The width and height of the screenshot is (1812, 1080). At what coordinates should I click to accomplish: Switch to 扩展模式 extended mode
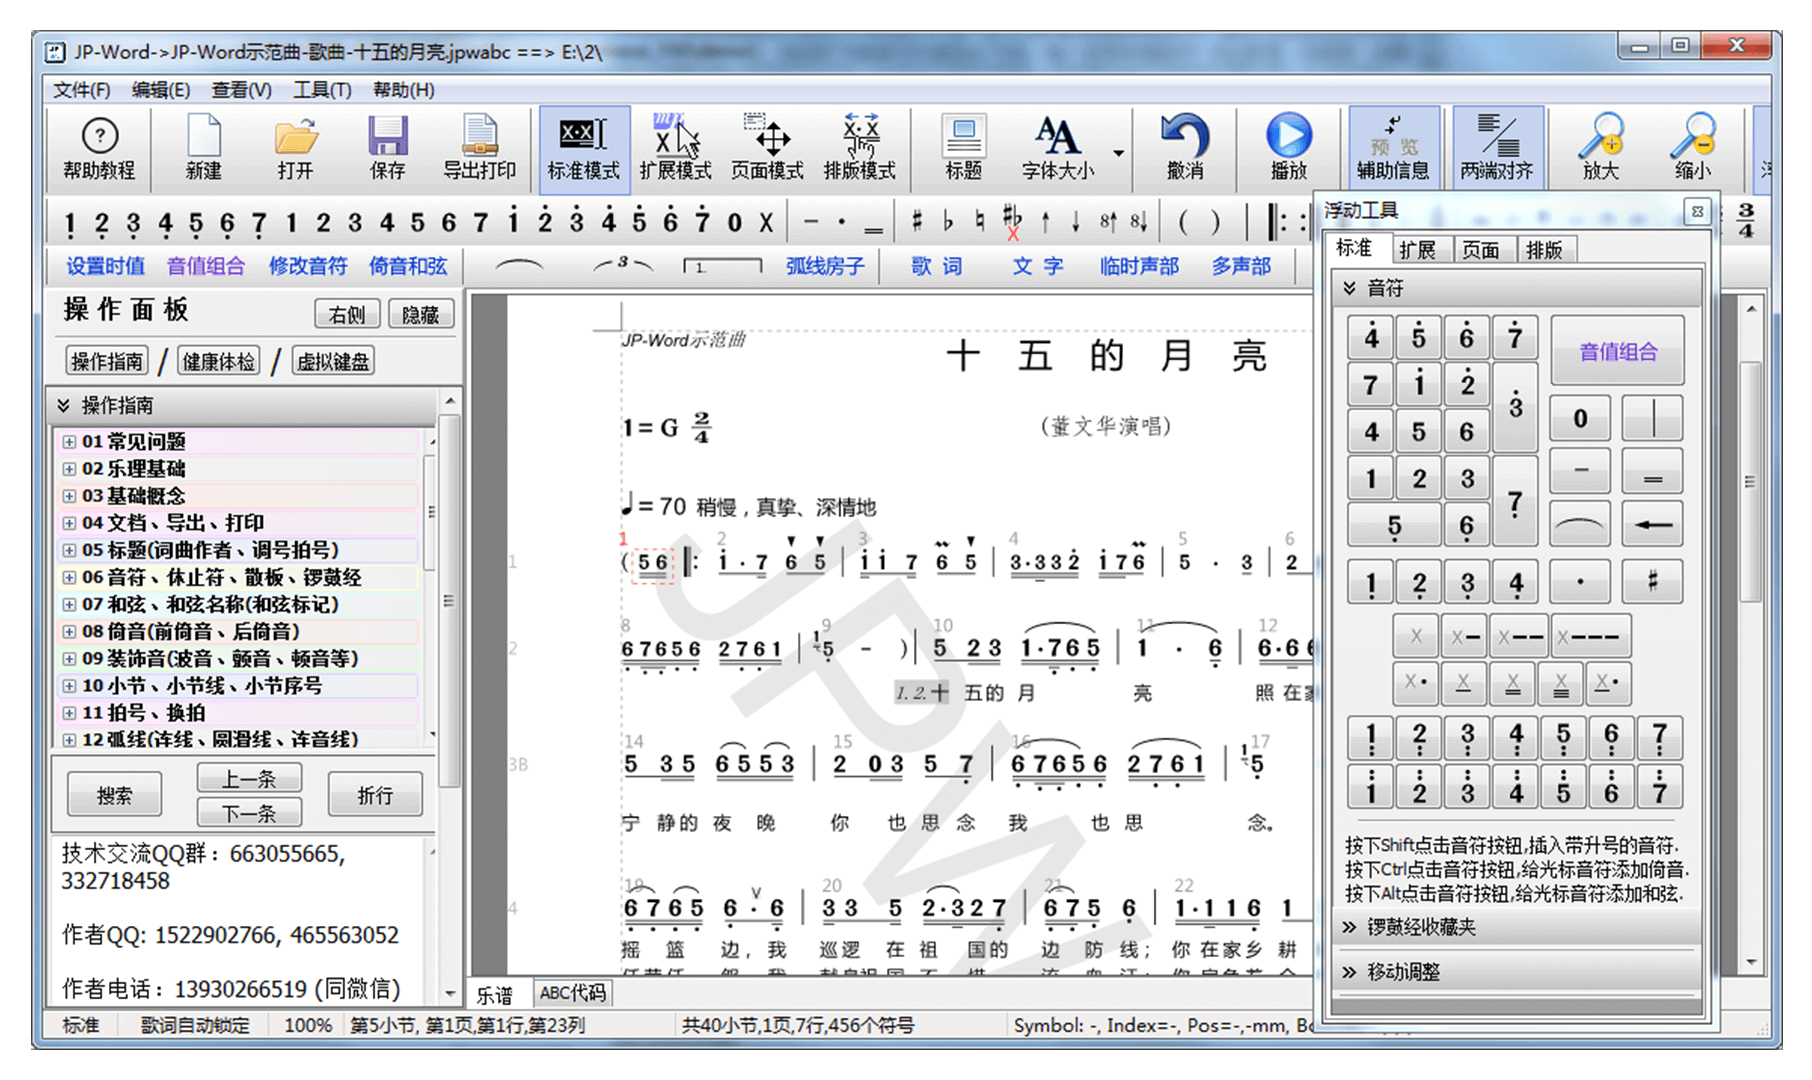tap(675, 147)
